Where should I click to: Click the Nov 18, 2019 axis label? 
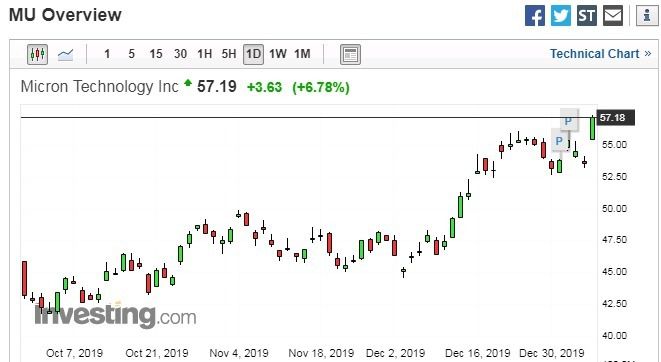(321, 353)
